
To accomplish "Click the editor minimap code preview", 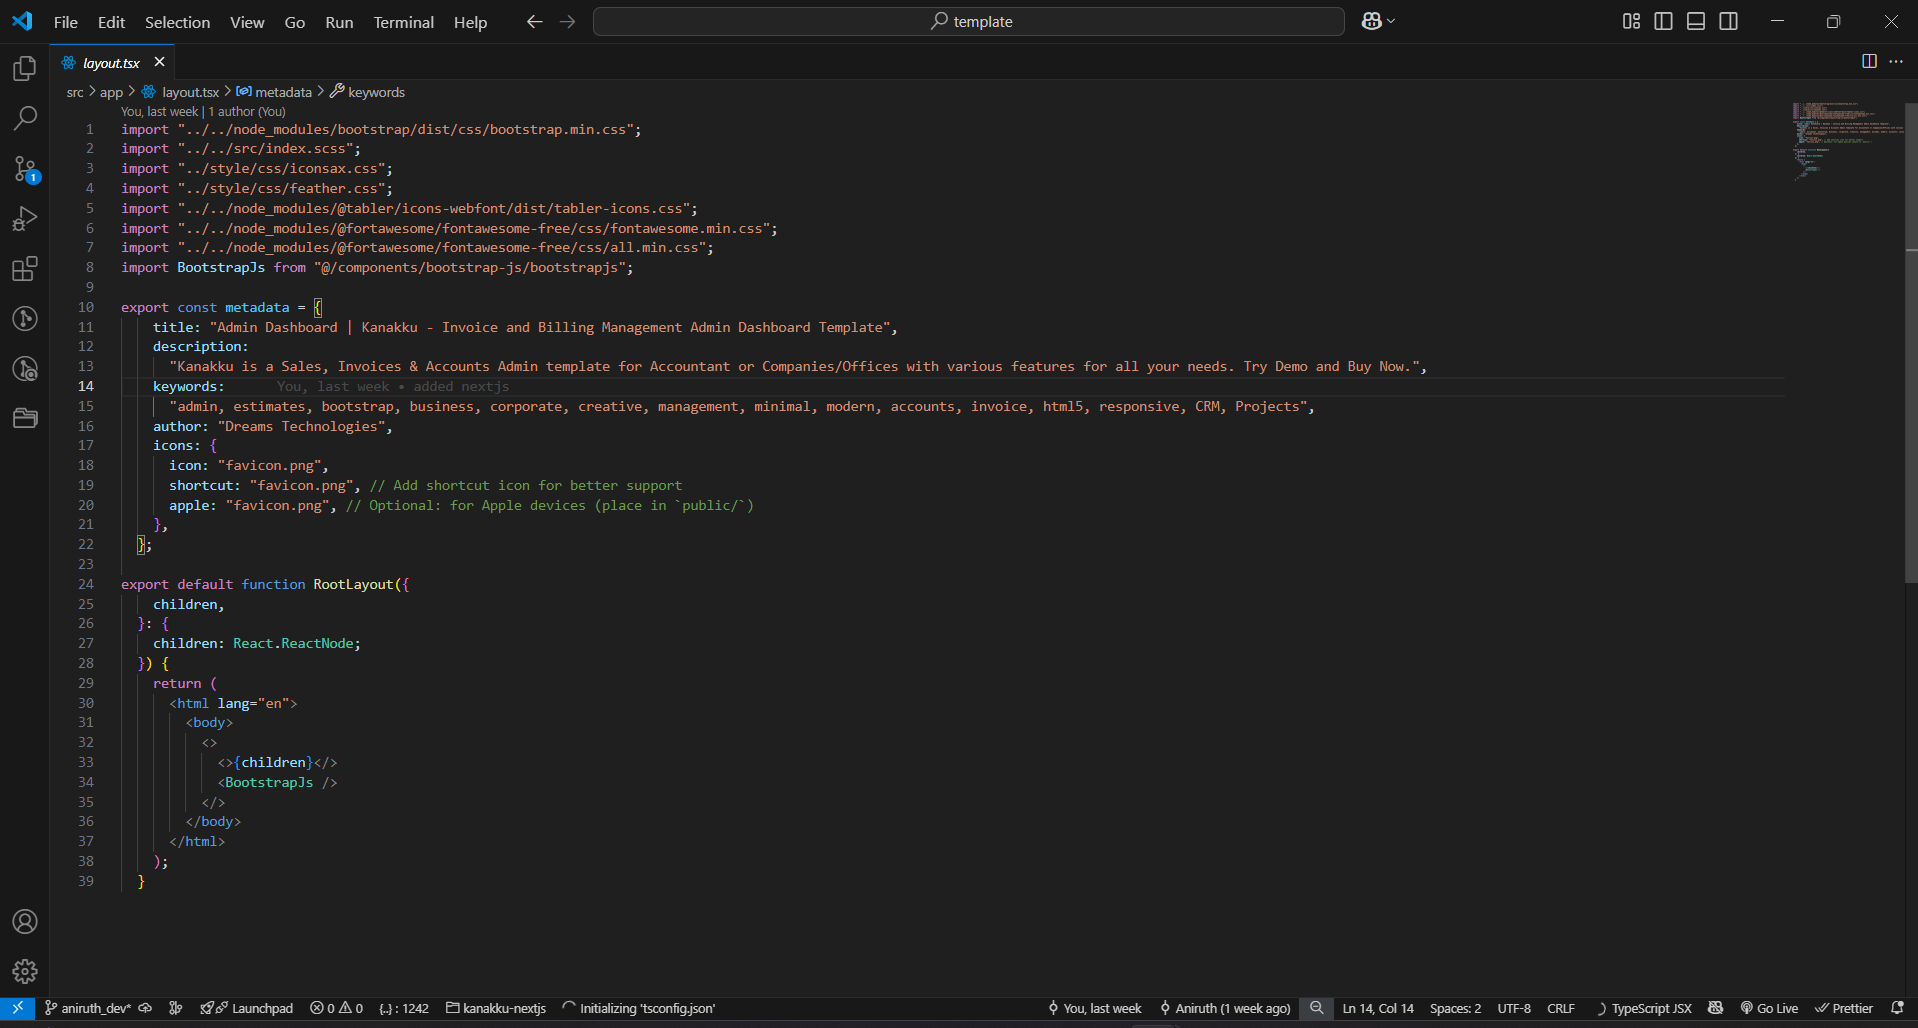I will (x=1847, y=140).
